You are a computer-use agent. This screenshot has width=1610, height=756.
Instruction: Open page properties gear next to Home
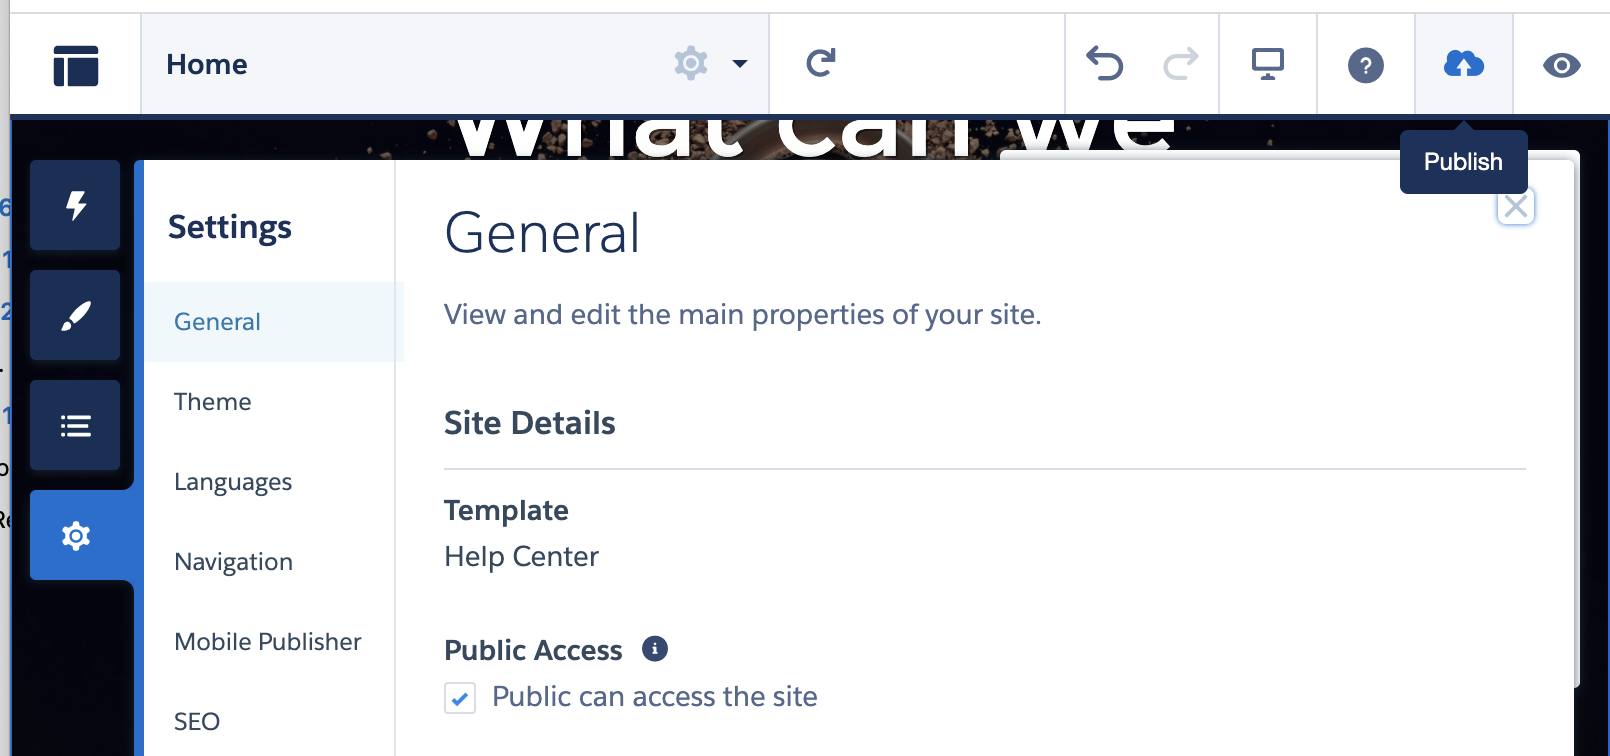click(x=691, y=63)
